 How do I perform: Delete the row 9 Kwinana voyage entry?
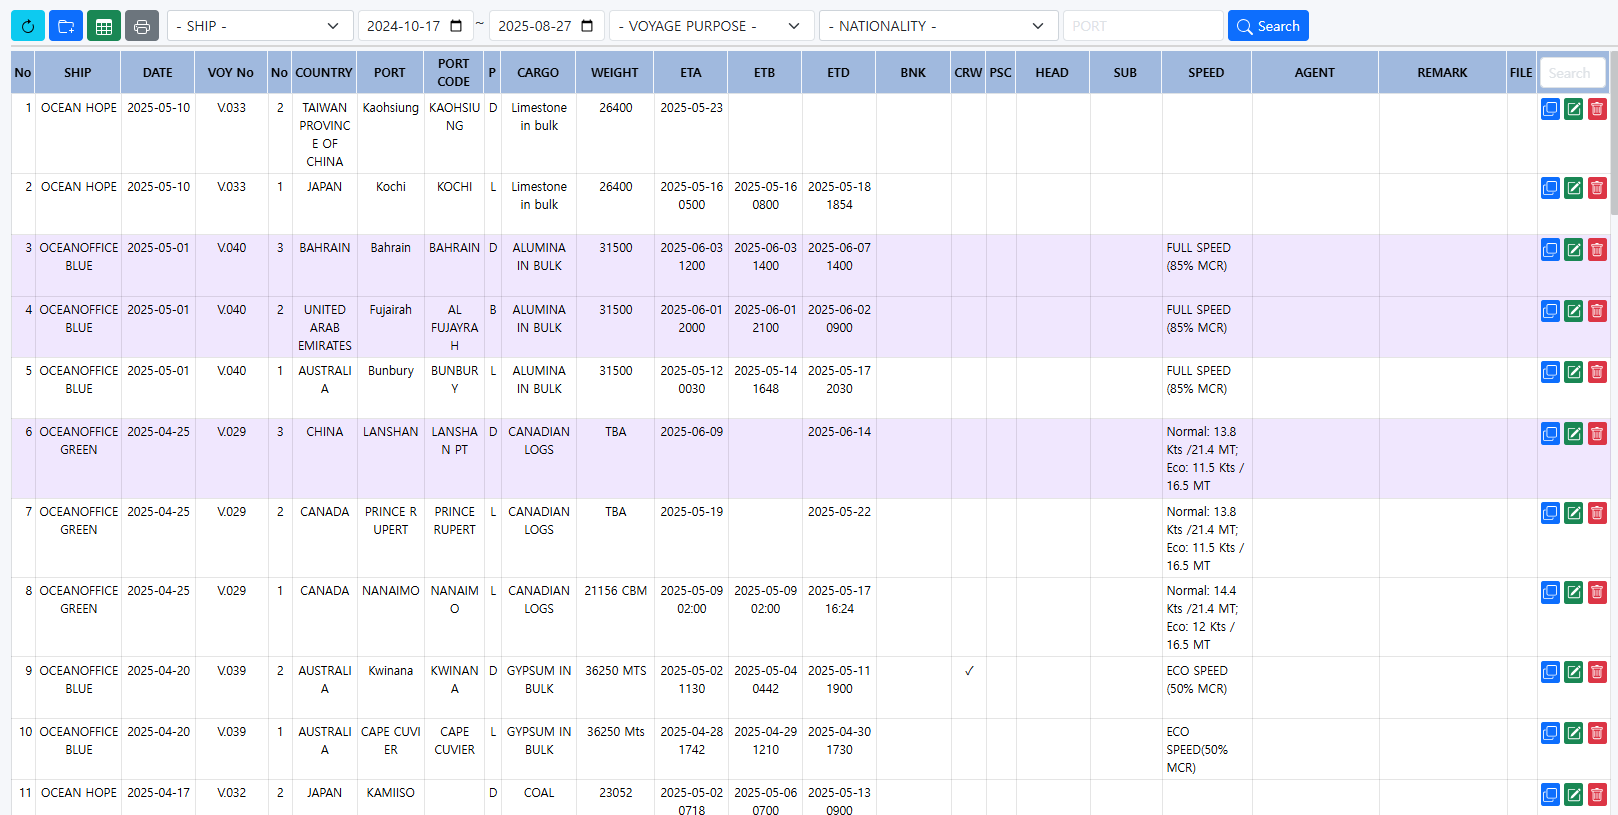pos(1597,673)
